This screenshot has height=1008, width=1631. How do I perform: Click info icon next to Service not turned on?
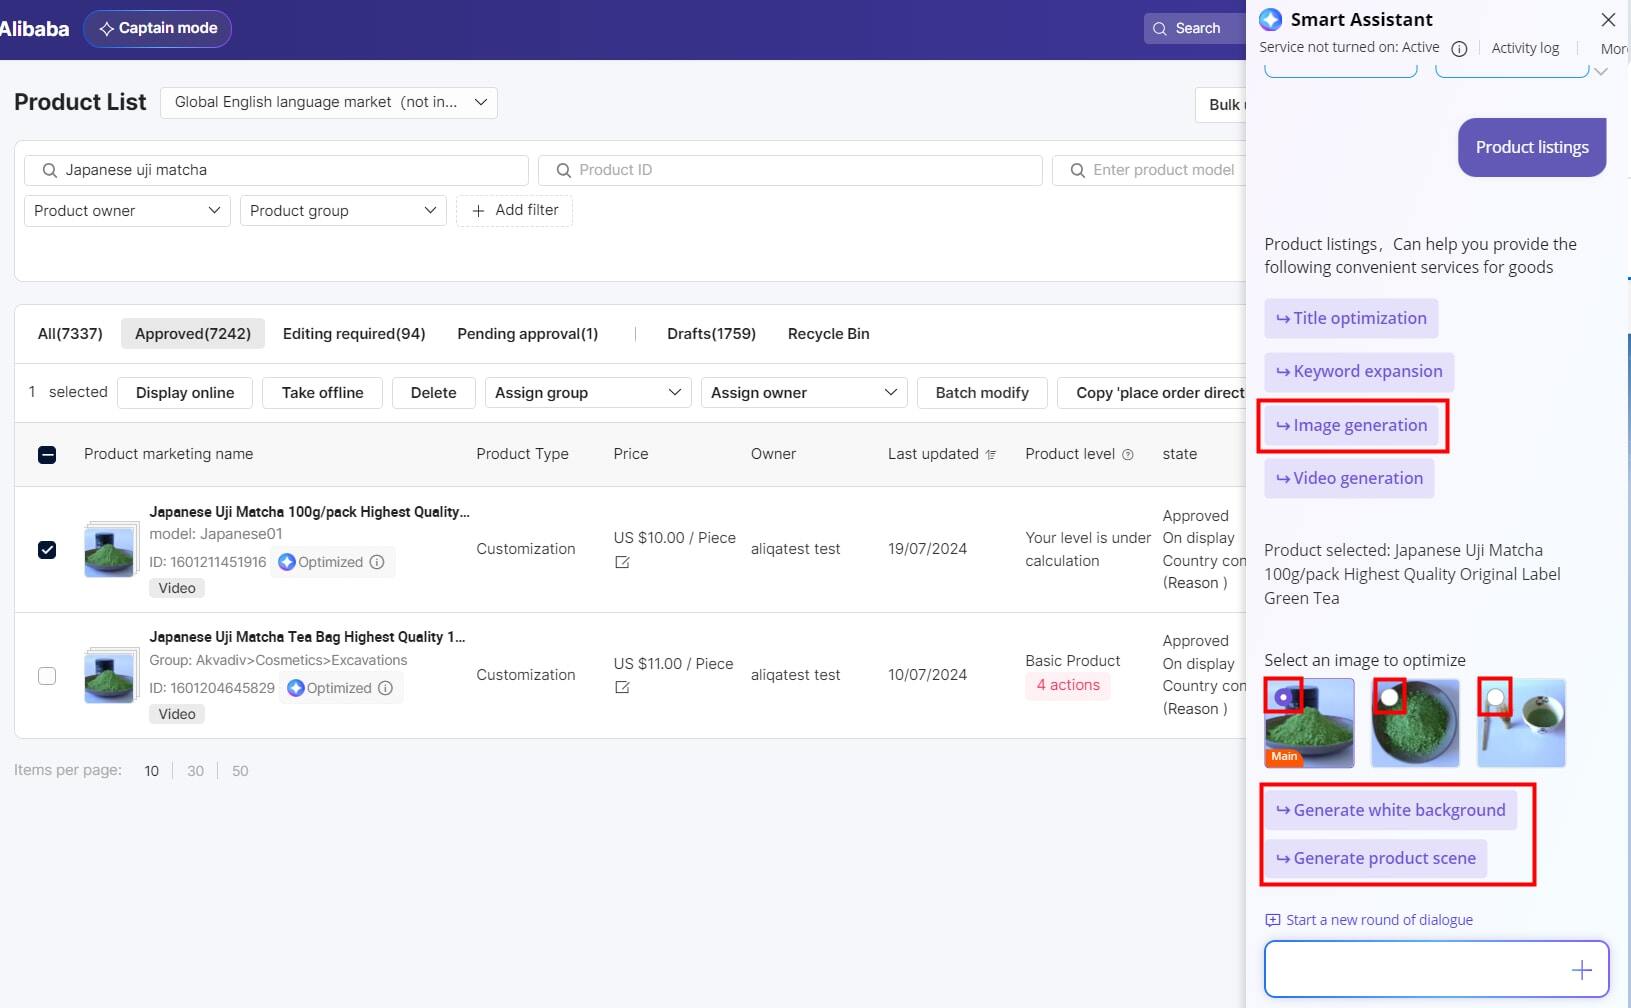tap(1459, 48)
